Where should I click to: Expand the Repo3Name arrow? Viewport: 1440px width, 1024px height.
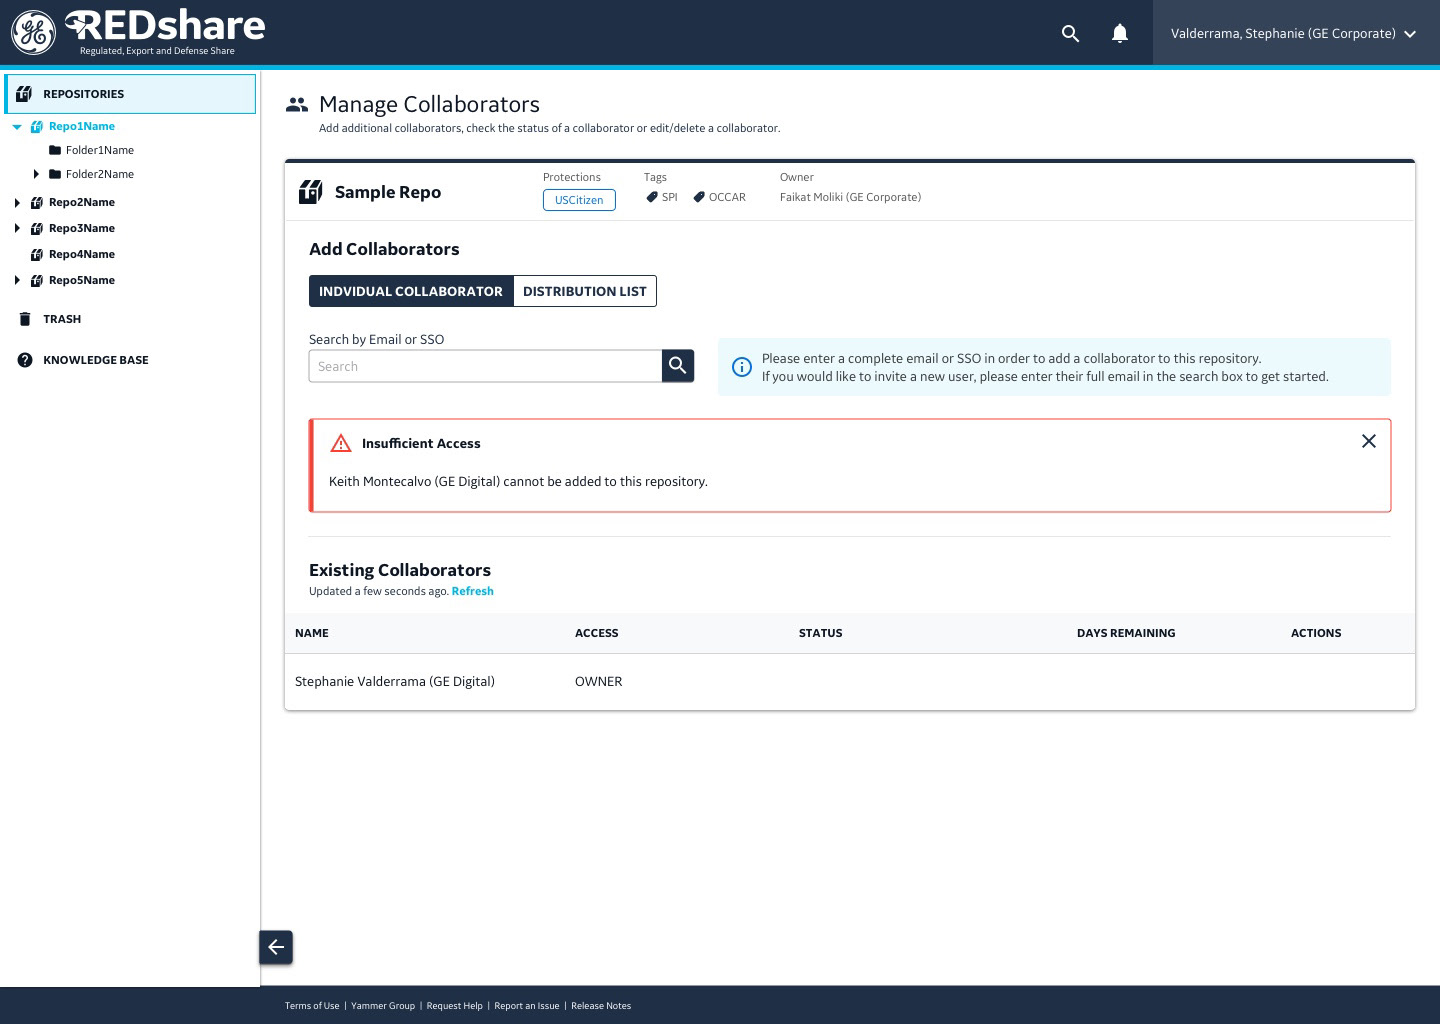point(17,228)
